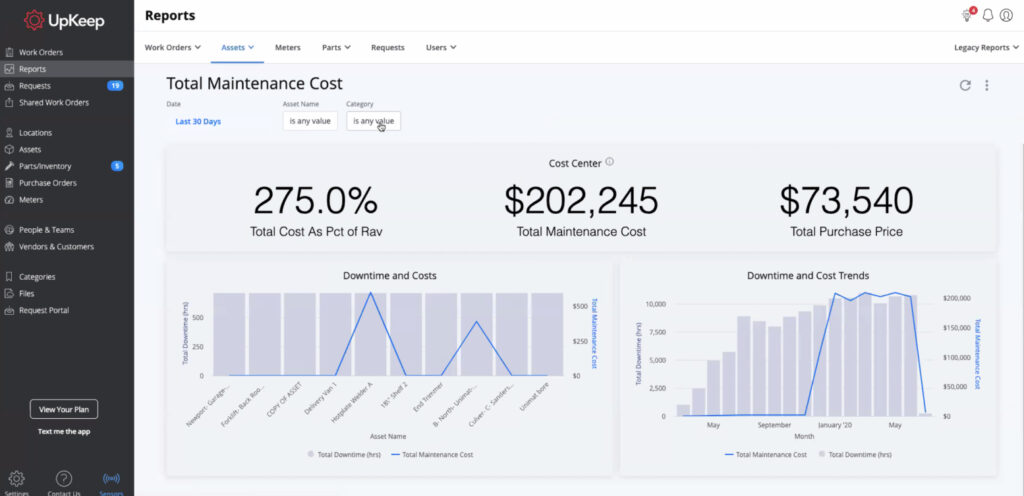Click the View Your Plan button
Viewport: 1024px width, 496px height.
(x=64, y=409)
